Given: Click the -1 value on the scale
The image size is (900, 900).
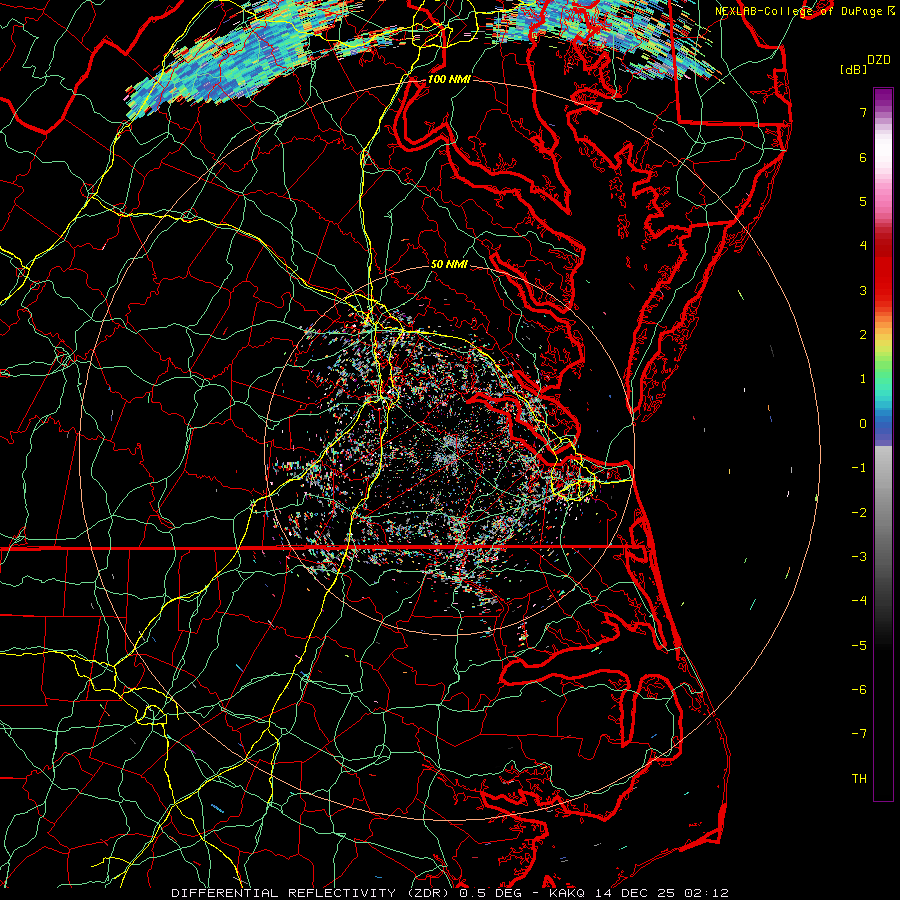Looking at the screenshot, I should 859,468.
